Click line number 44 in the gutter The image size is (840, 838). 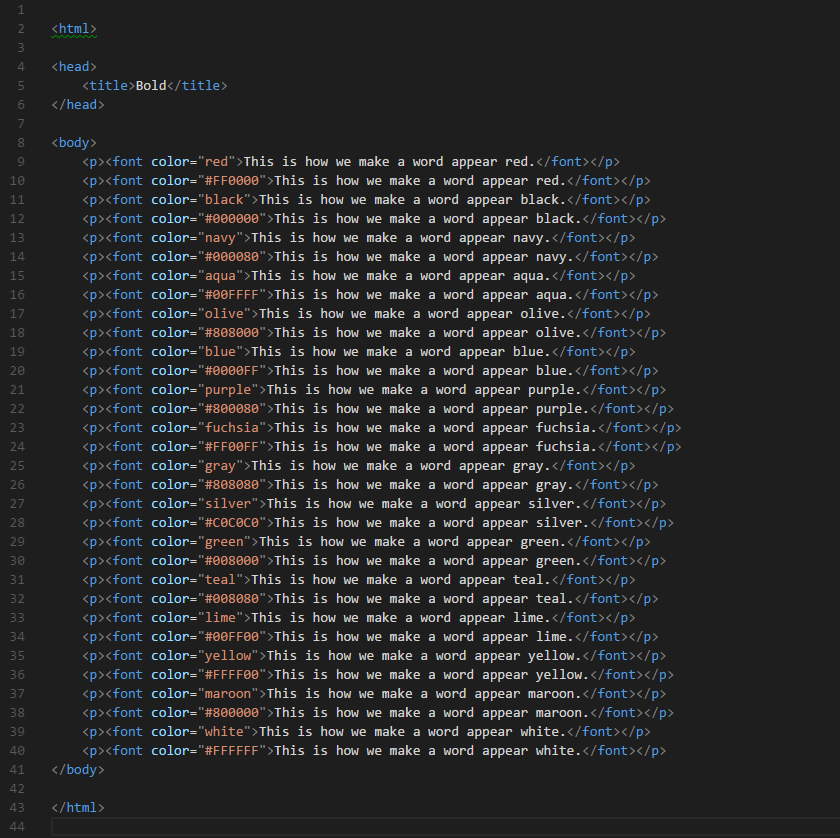[x=17, y=827]
